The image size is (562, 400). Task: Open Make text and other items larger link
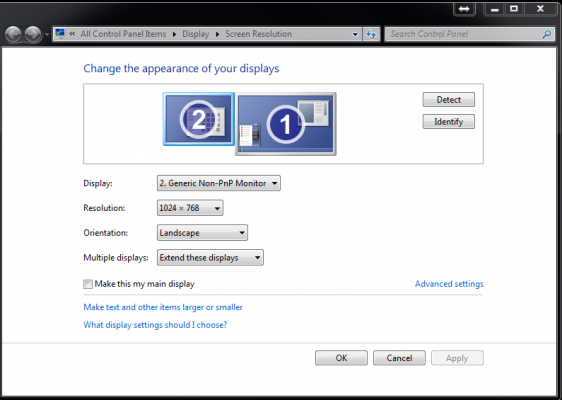click(163, 307)
